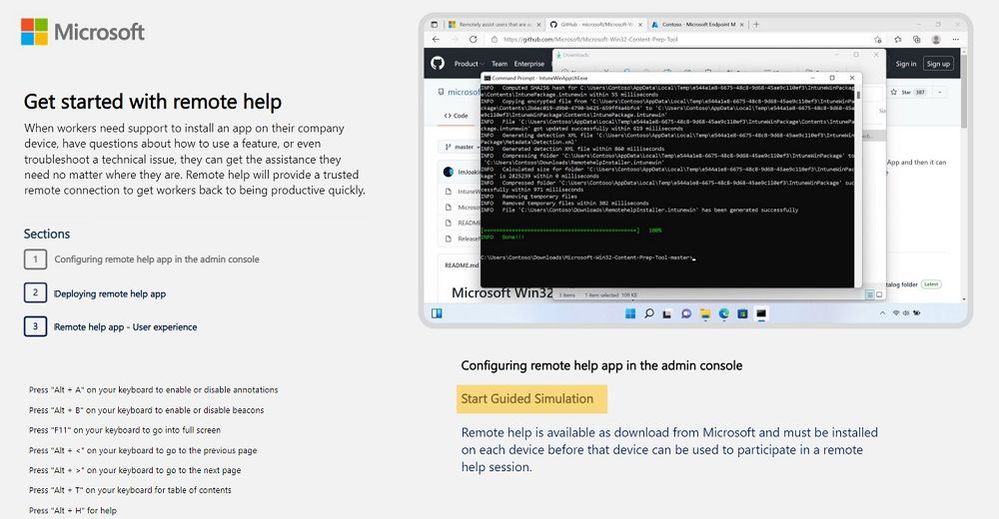Open Microsoft Edge from preview taskbar
This screenshot has width=999, height=519.
pyautogui.click(x=724, y=313)
